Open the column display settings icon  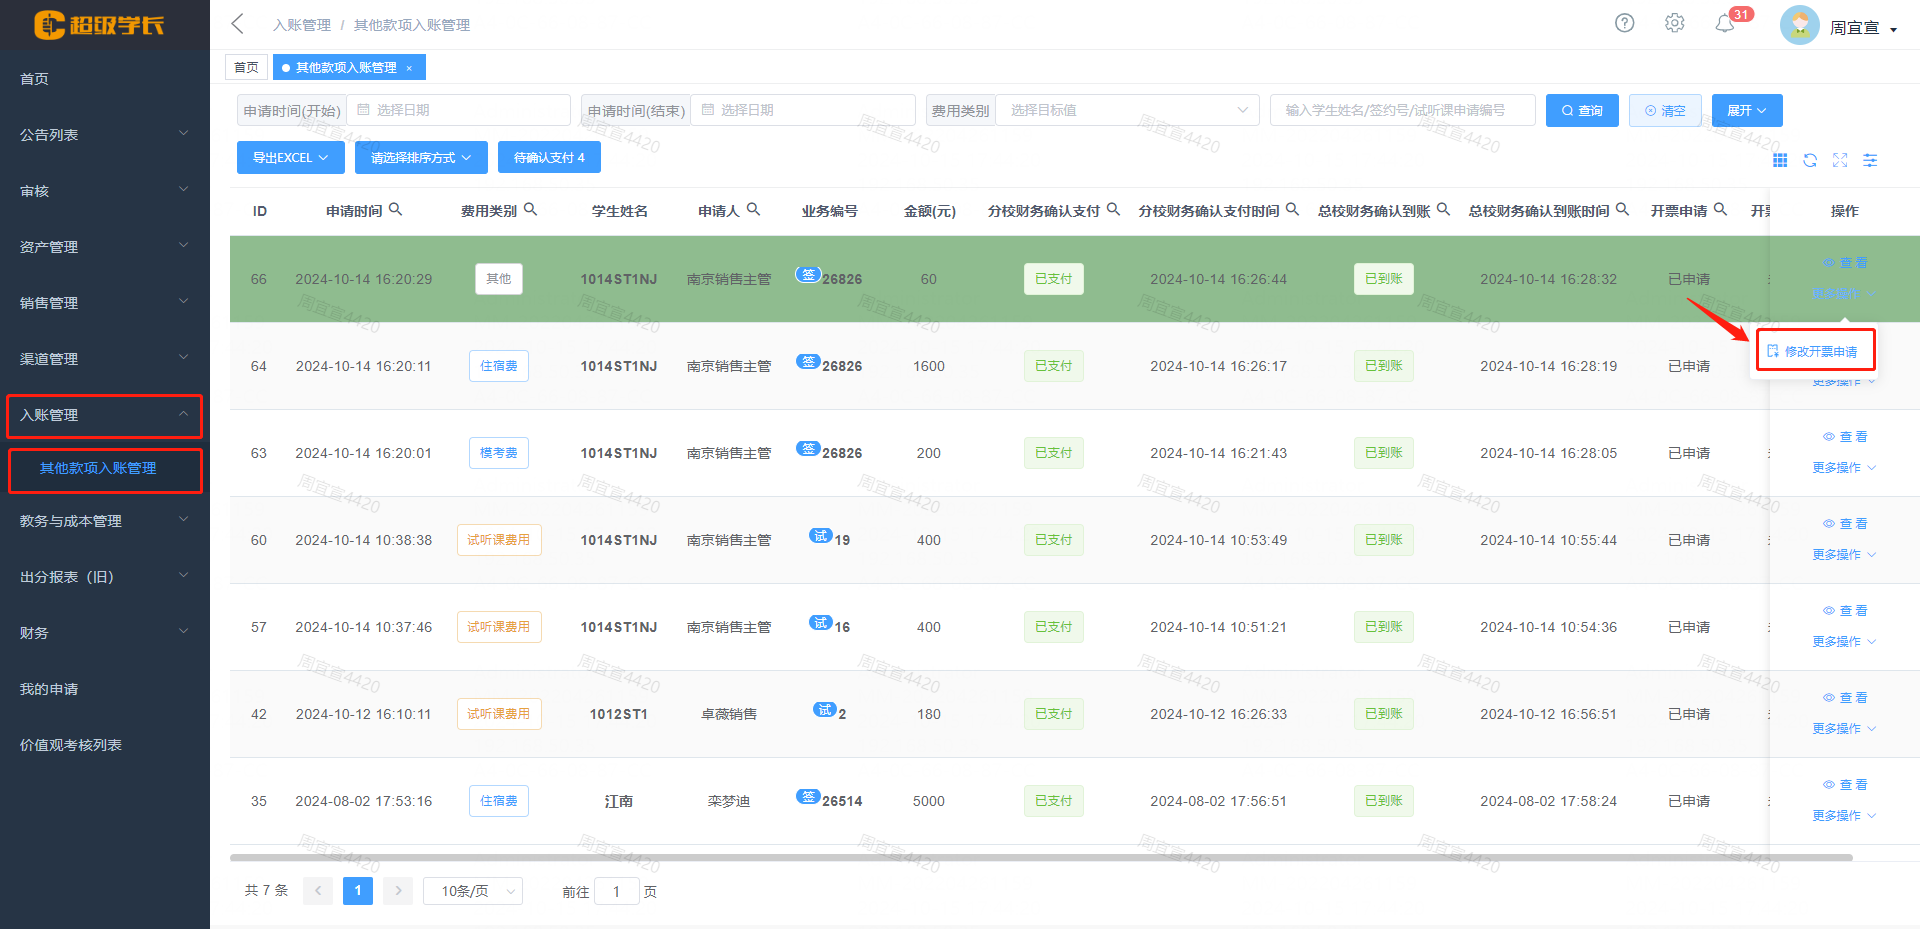pyautogui.click(x=1871, y=160)
